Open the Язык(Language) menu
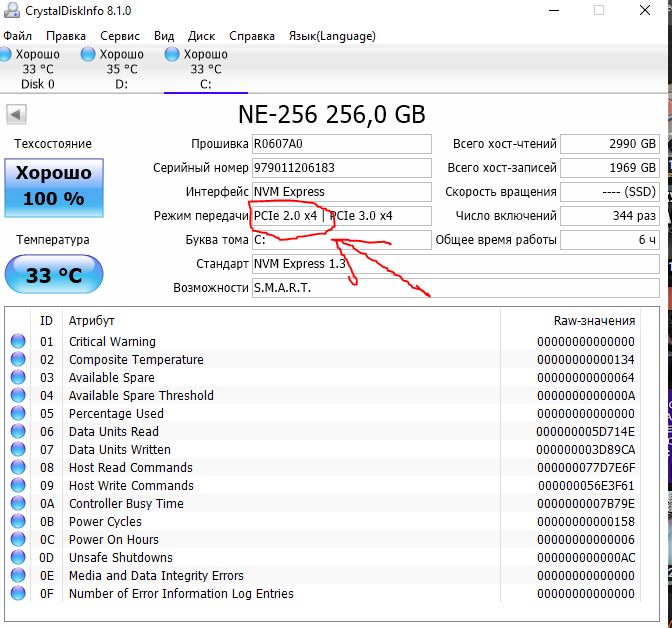Image resolution: width=672 pixels, height=628 pixels. [x=332, y=36]
